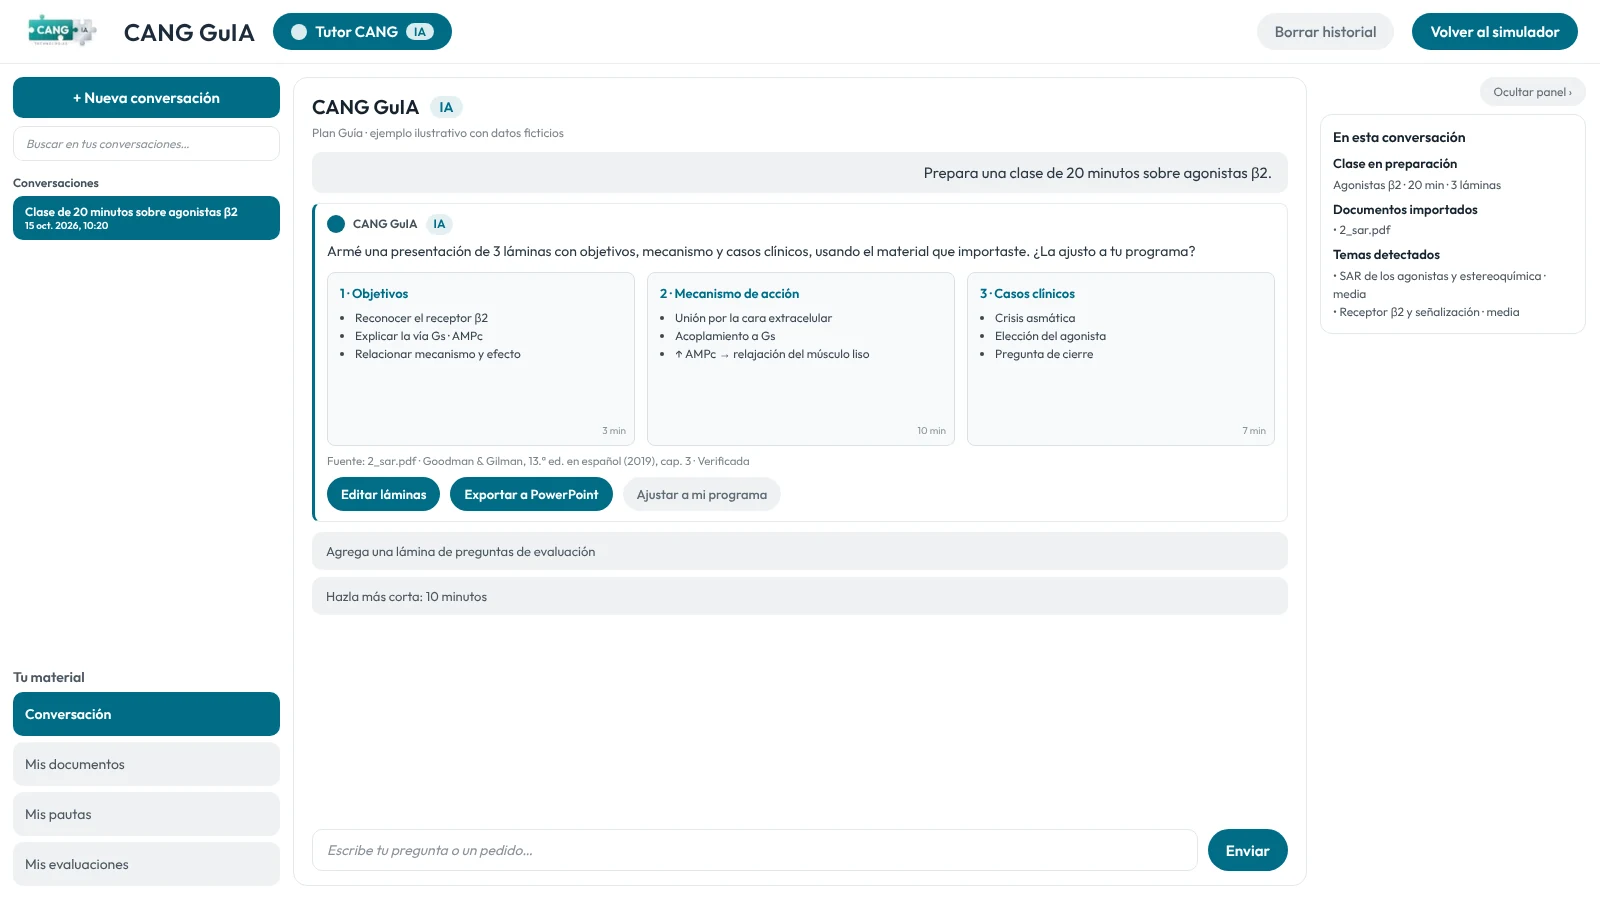
Task: Click Borrar historial button
Action: pos(1325,32)
